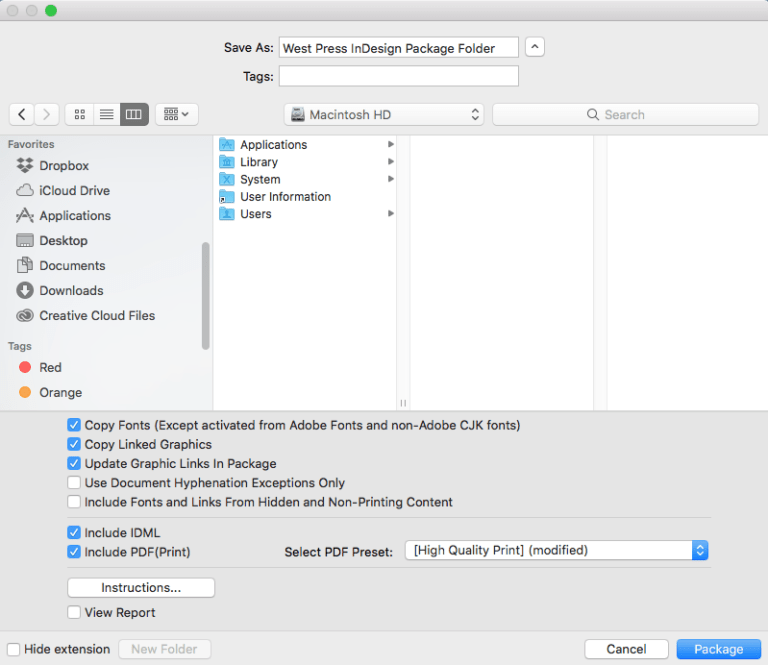Click the green zoom window button

[51, 10]
